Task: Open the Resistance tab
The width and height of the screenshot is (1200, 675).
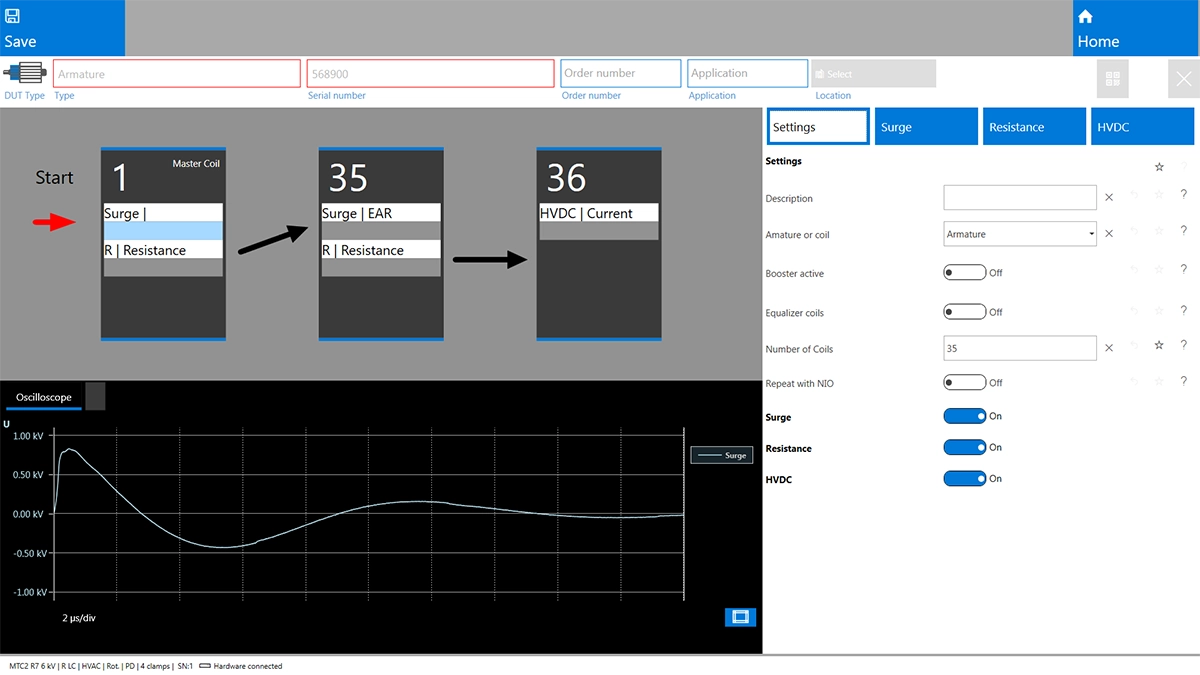Action: [x=1034, y=127]
